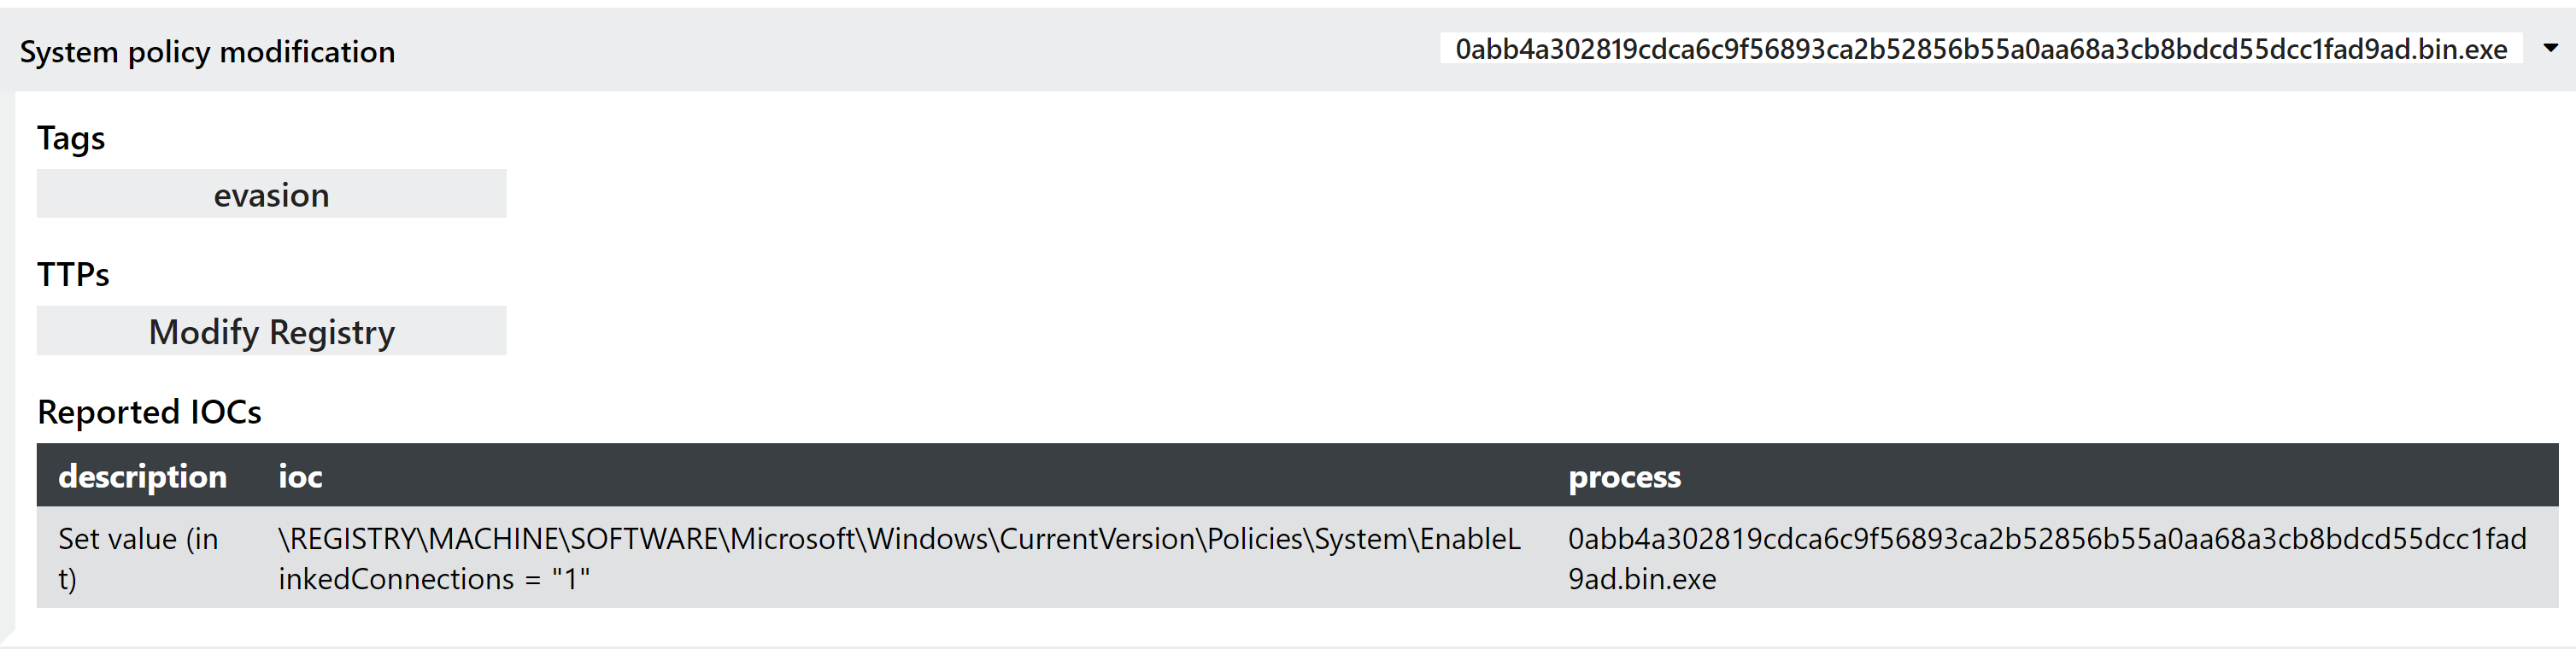Open the Modify Registry TTP
This screenshot has width=2576, height=649.
click(271, 331)
